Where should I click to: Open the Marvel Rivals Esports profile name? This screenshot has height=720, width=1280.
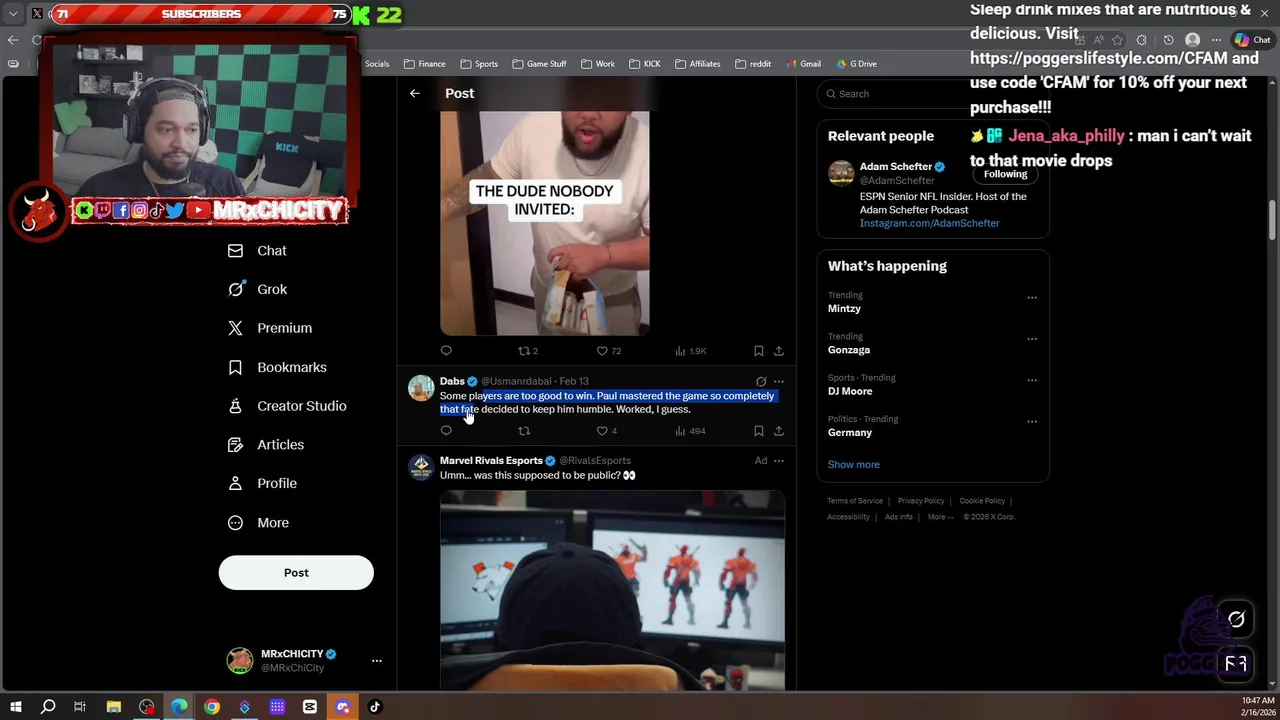(491, 461)
